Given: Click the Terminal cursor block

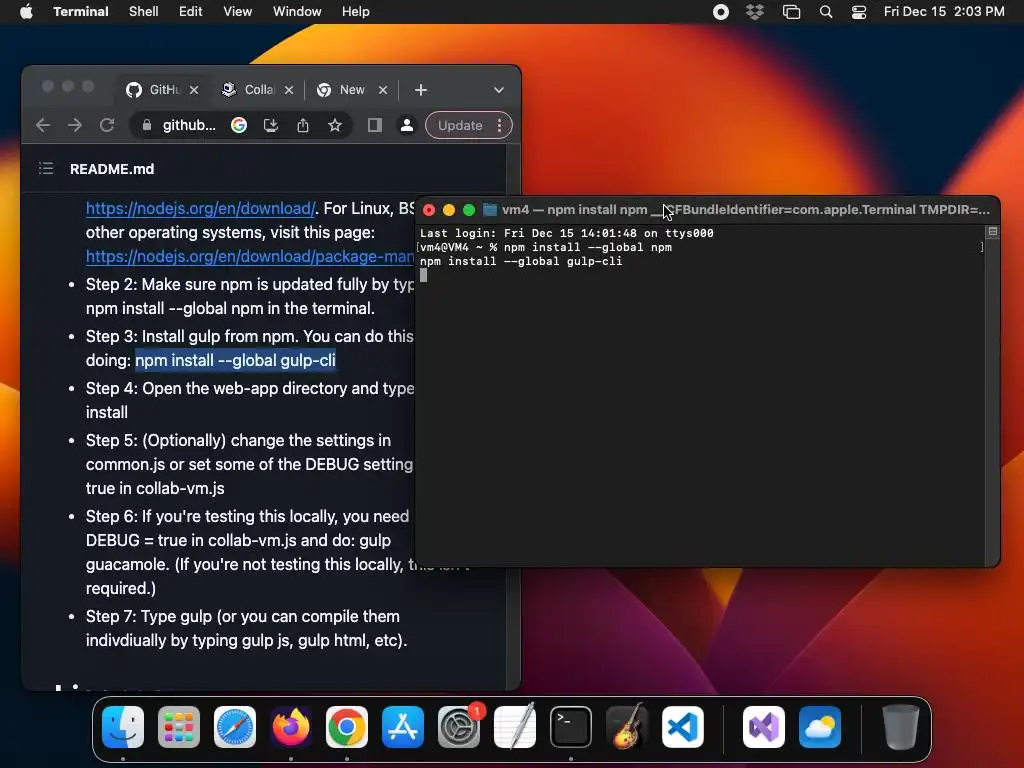Looking at the screenshot, I should tap(423, 276).
